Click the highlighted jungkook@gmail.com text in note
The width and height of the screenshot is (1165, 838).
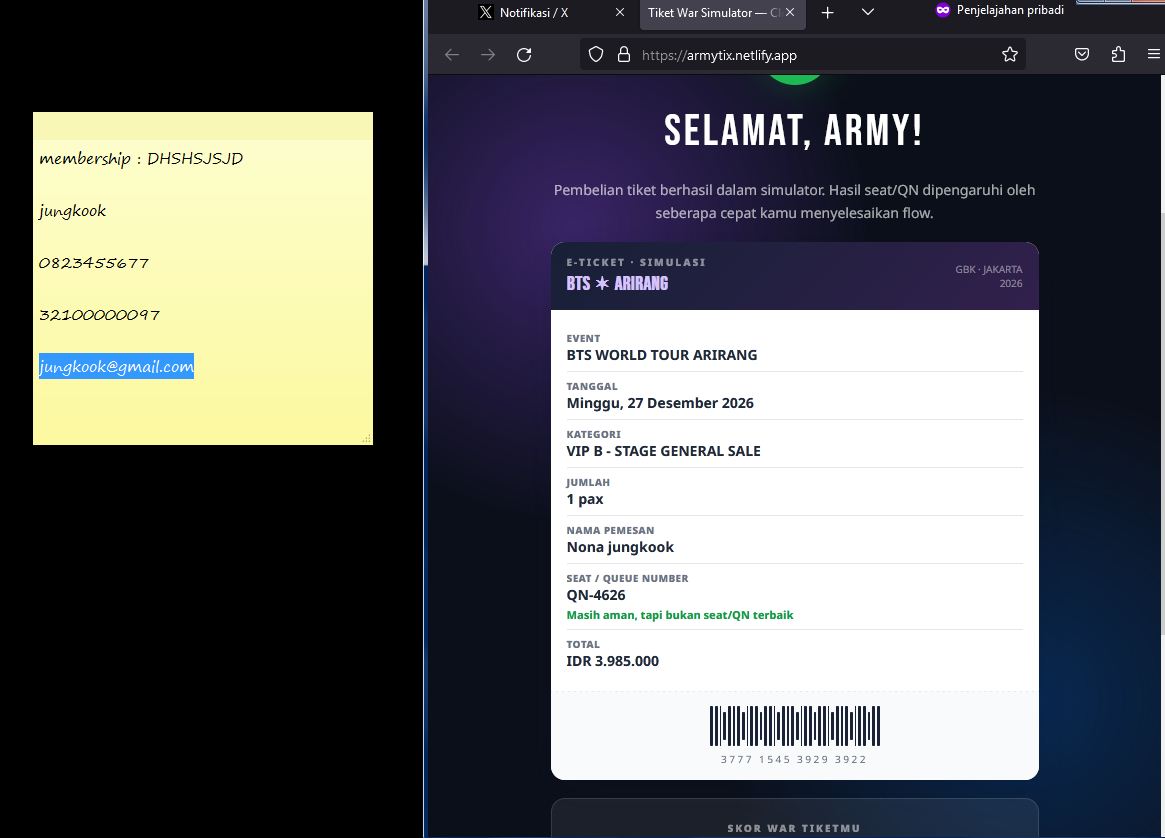(x=116, y=366)
